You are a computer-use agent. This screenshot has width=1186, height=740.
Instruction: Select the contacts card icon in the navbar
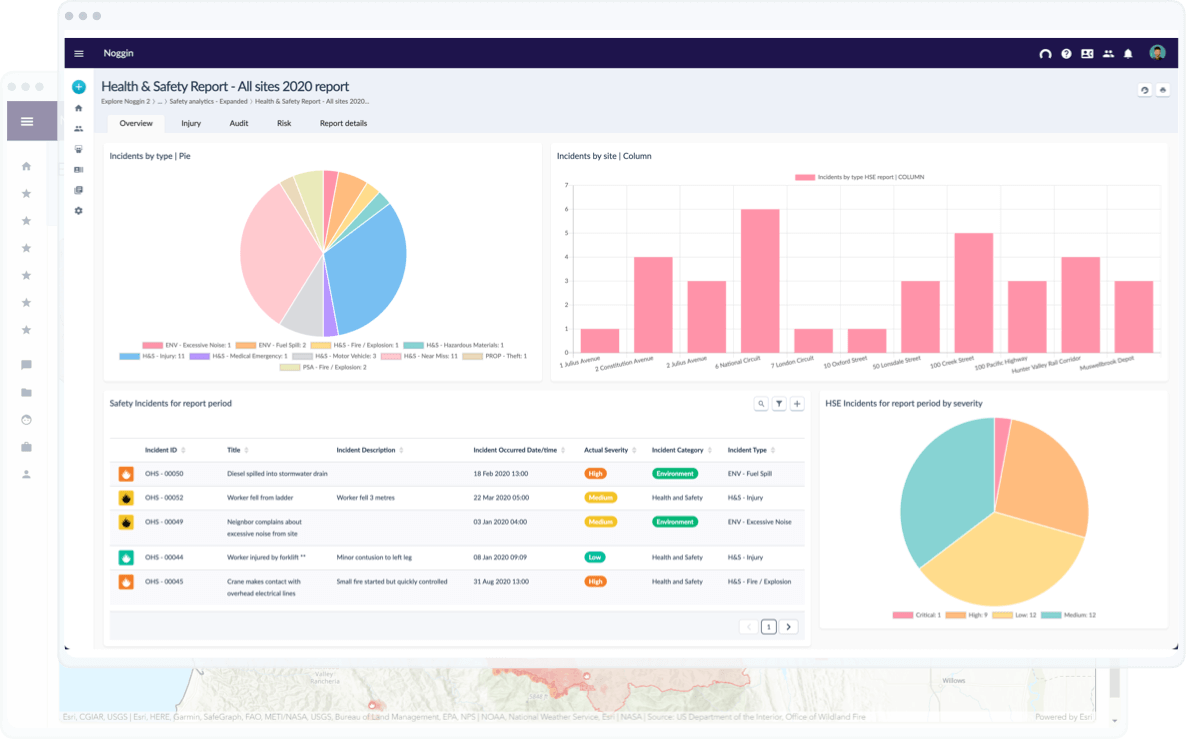click(x=1088, y=53)
